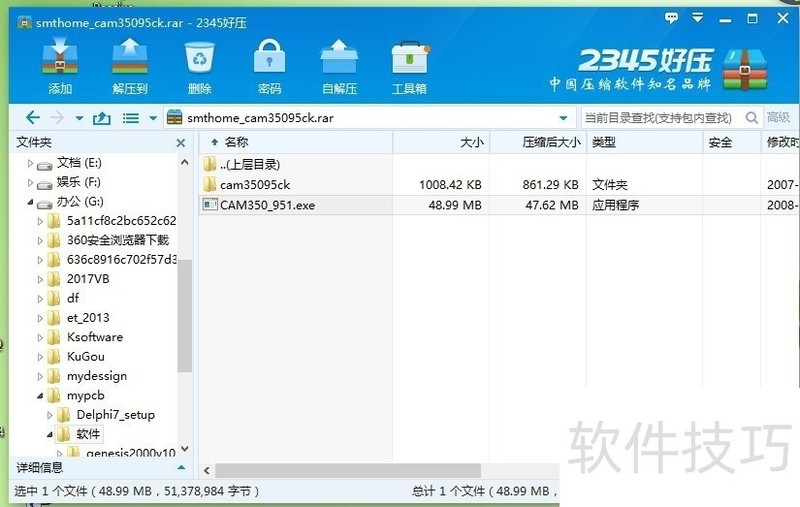
Task: Collapse the mypcb folder node
Action: [40, 396]
